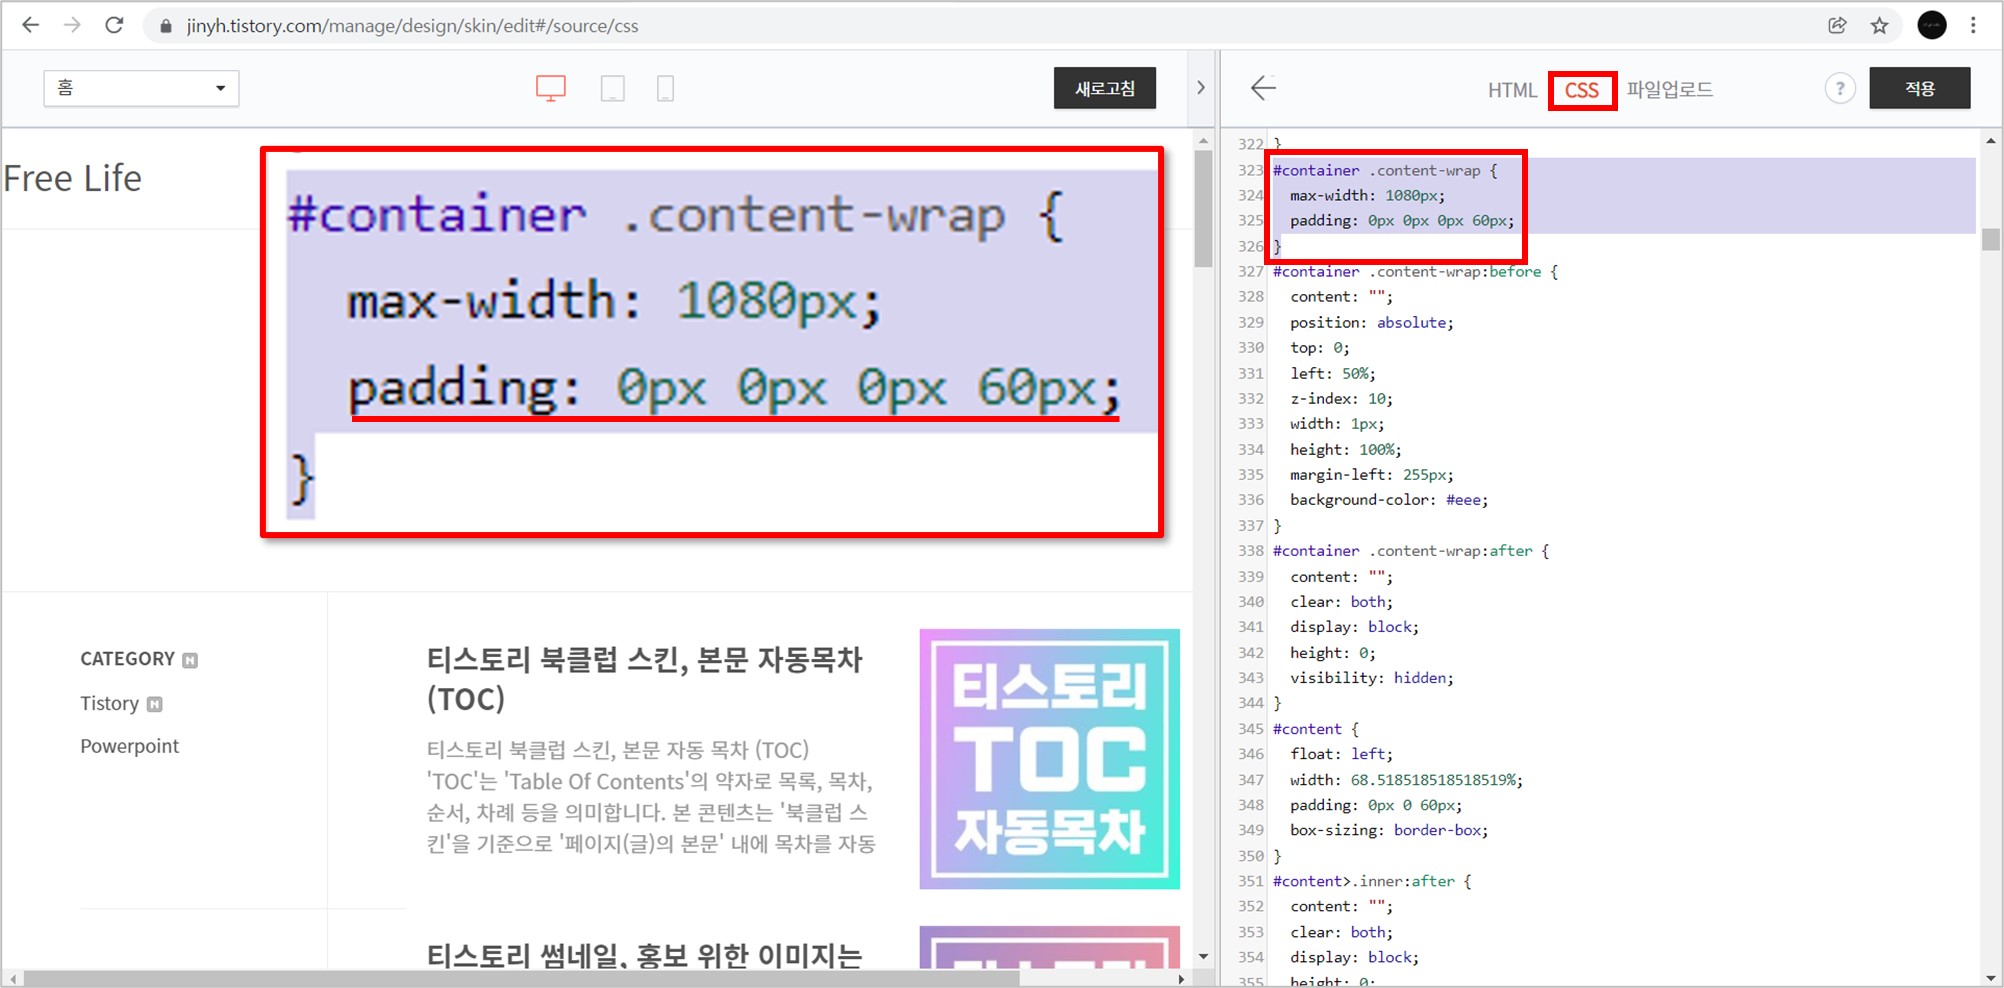Click the profile avatar icon

click(x=1931, y=25)
